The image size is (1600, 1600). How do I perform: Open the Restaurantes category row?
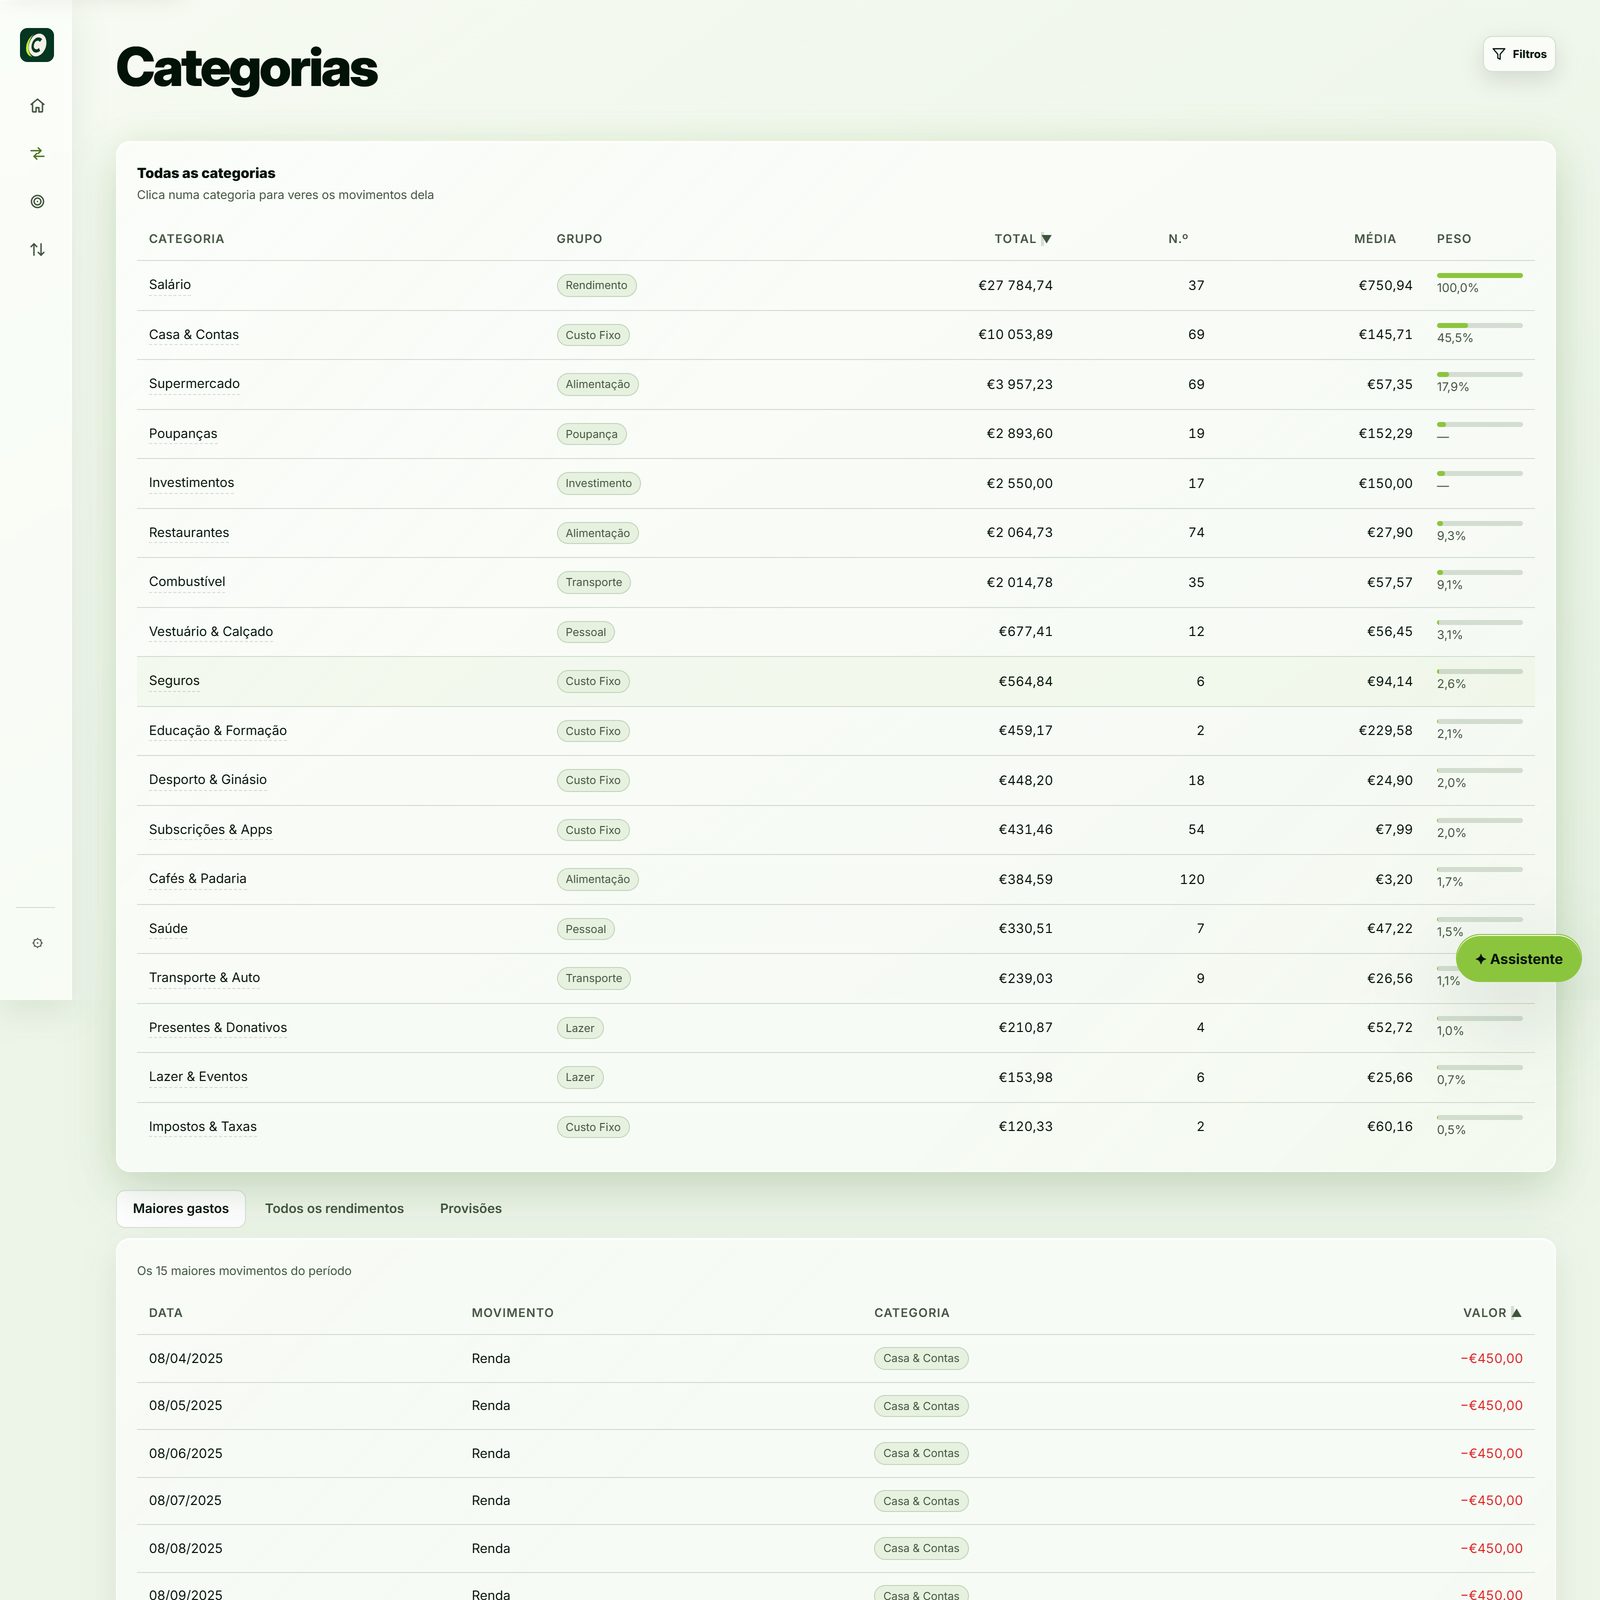click(835, 533)
